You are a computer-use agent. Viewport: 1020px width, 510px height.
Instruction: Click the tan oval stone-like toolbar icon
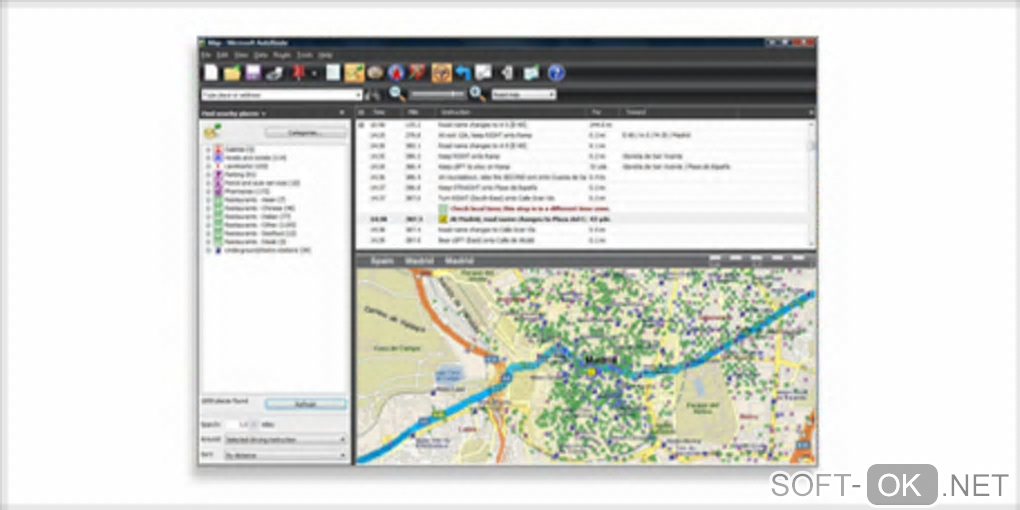coord(375,73)
